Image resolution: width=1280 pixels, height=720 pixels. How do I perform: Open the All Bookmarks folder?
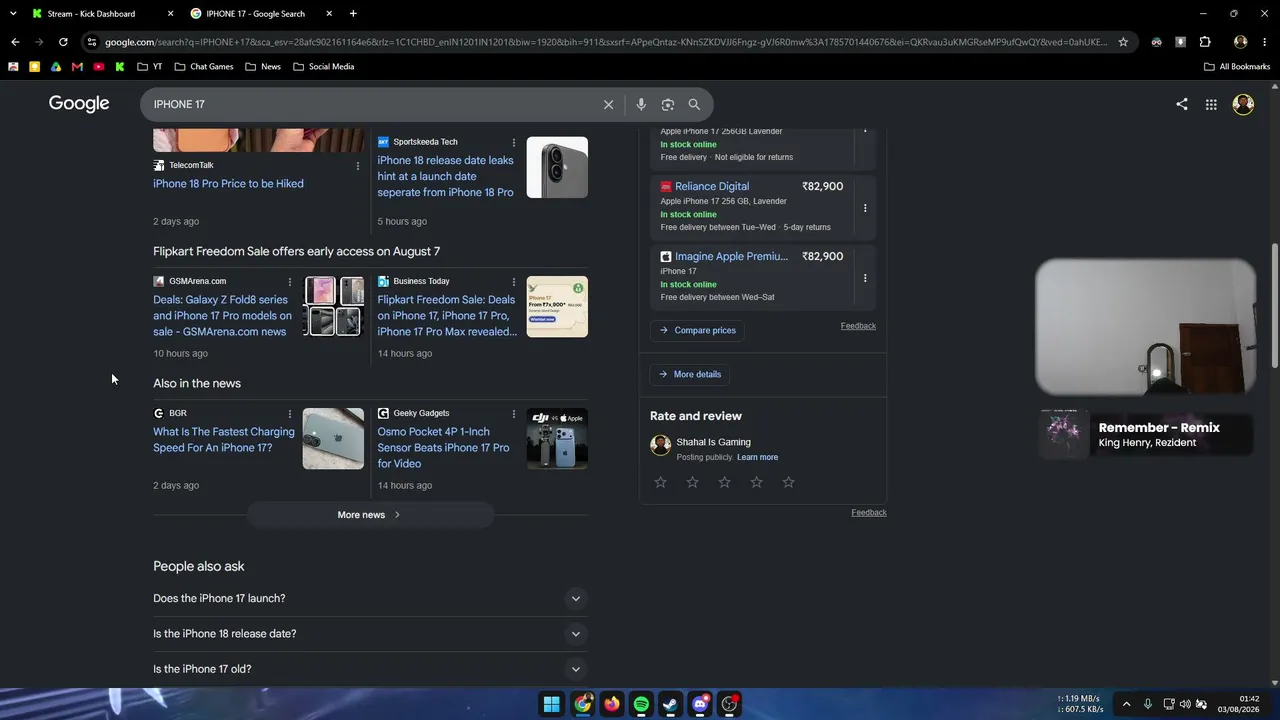click(1237, 67)
